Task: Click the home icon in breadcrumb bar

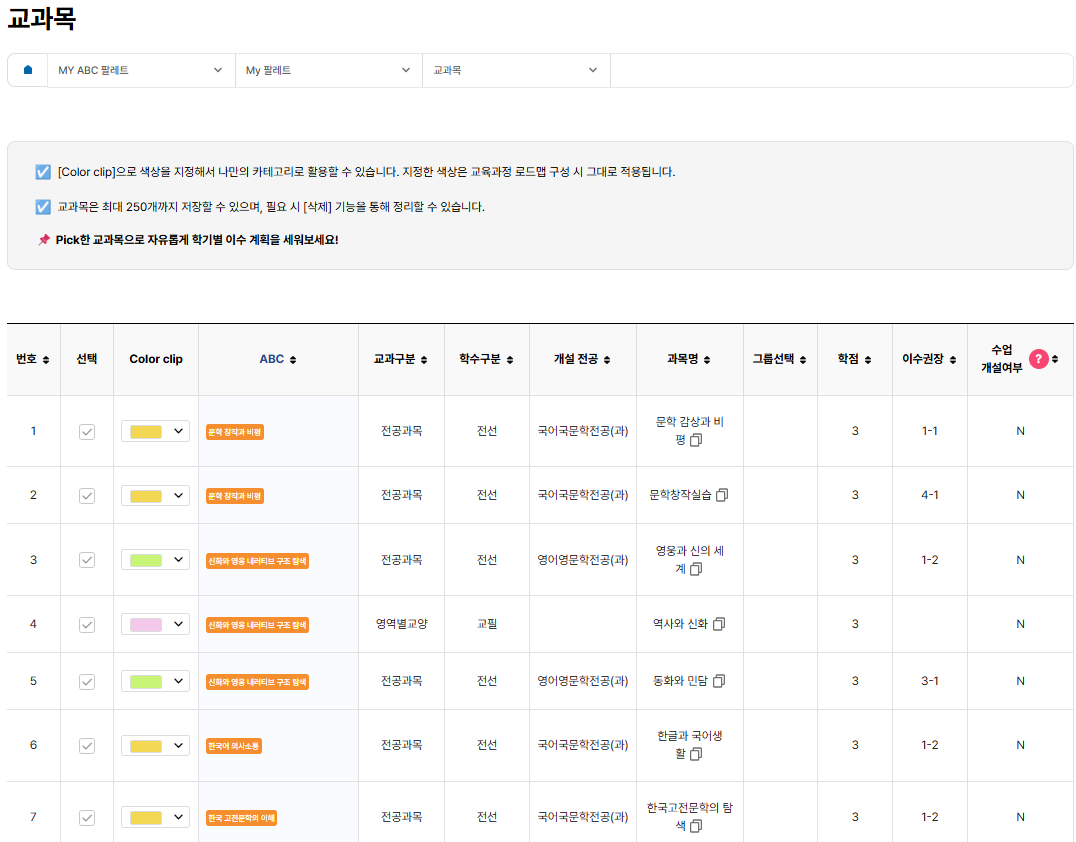Action: pos(28,70)
